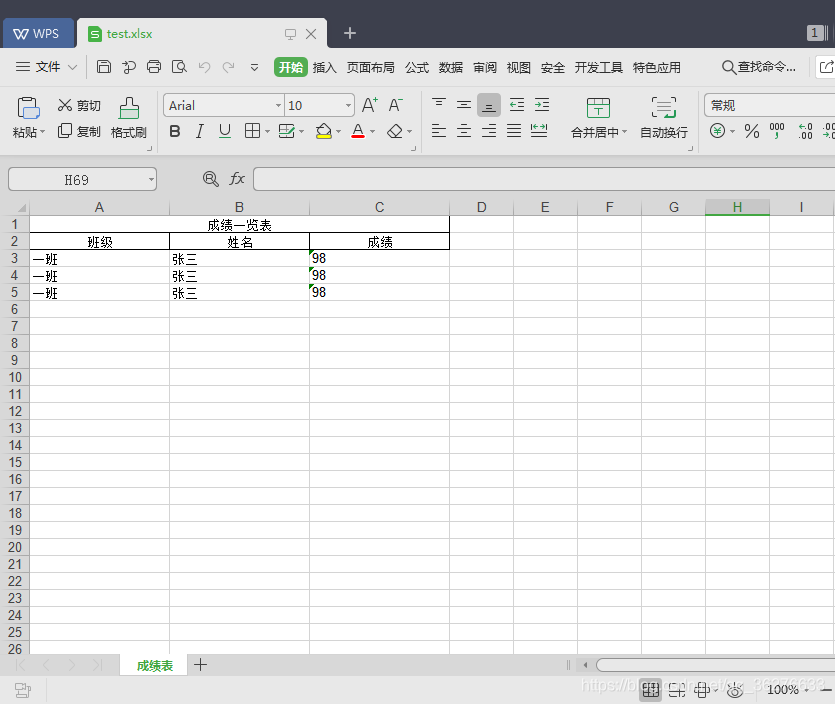Screen dimensions: 835x704
Task: Click the increase font size icon
Action: 369,104
